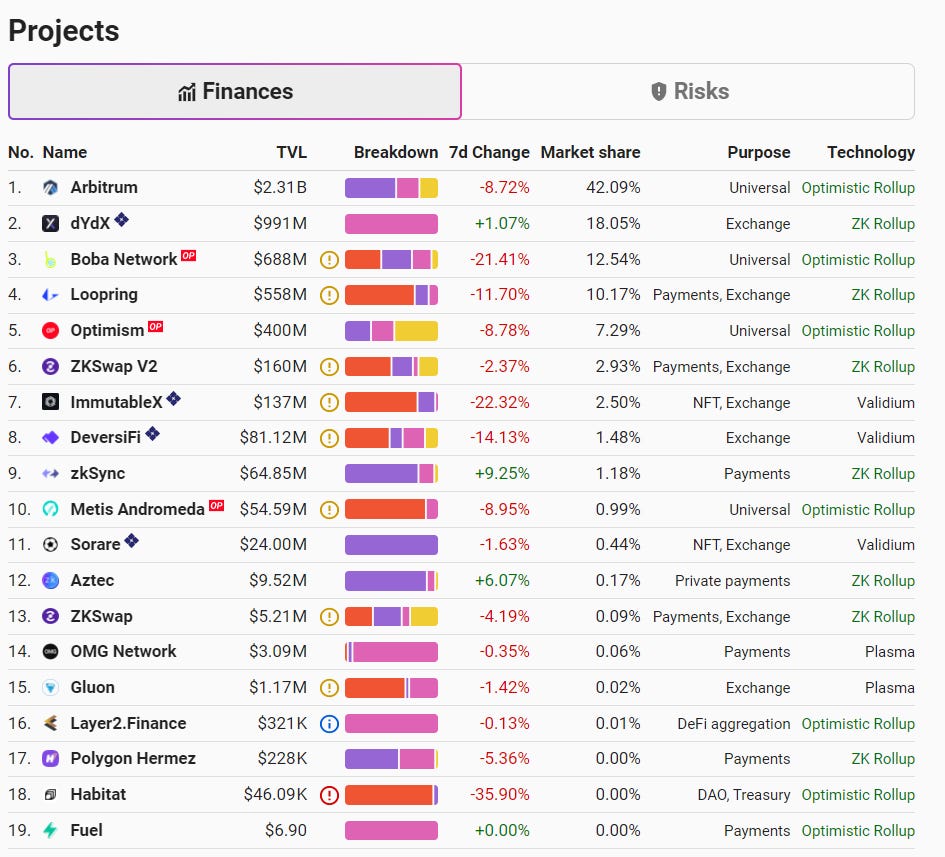
Task: Click the ImmutableX logo icon
Action: [51, 402]
